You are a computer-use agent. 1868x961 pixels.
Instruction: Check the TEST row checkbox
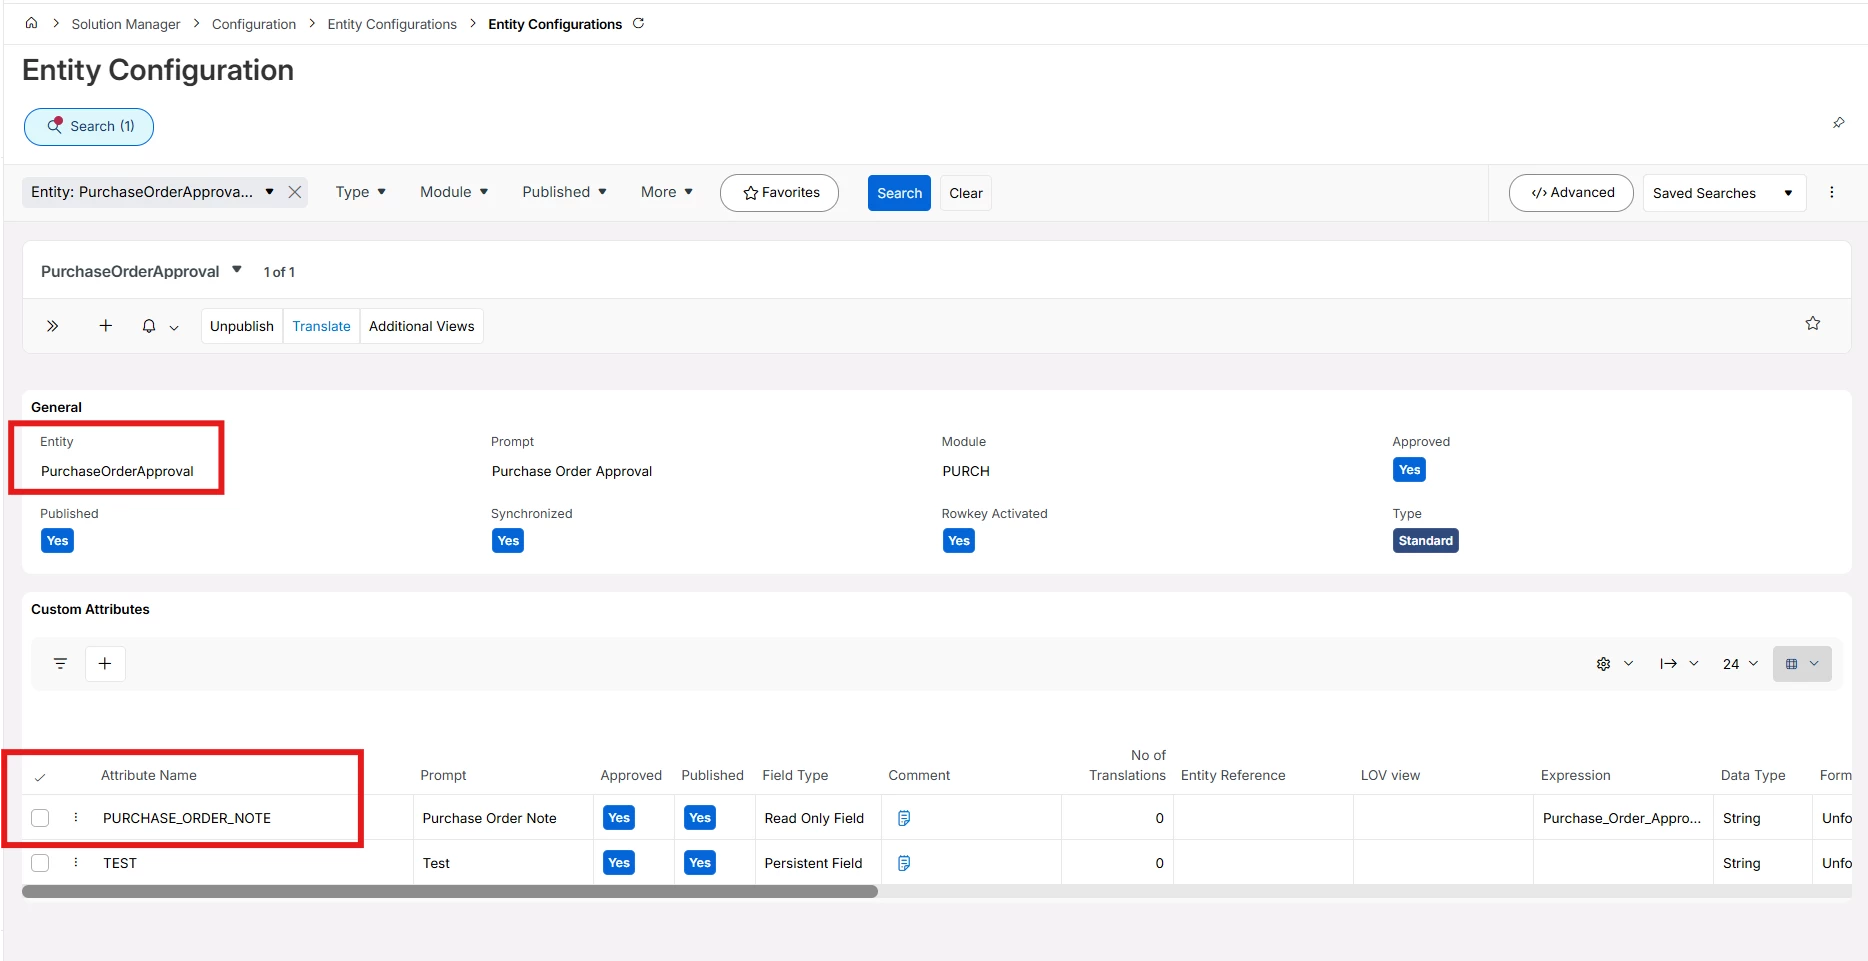40,863
